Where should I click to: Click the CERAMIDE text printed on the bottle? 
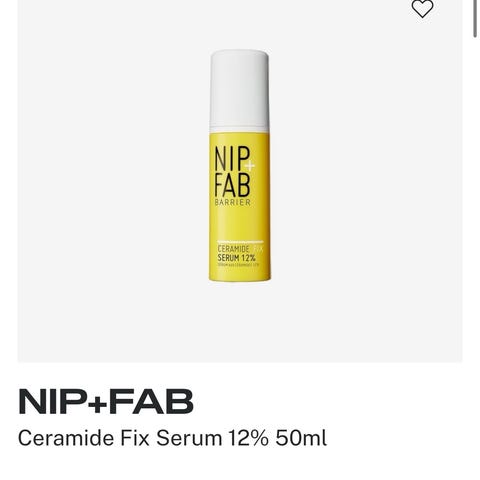tap(233, 249)
